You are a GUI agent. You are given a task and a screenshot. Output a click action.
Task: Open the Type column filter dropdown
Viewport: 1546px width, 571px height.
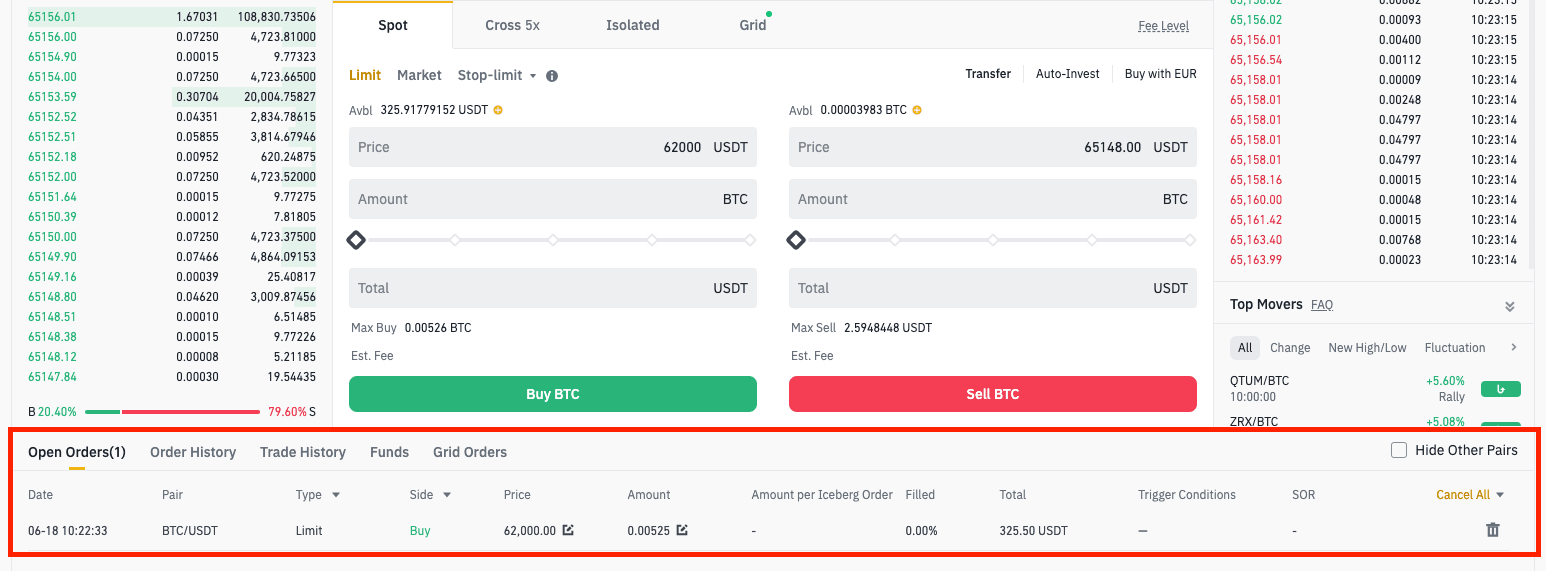click(335, 495)
